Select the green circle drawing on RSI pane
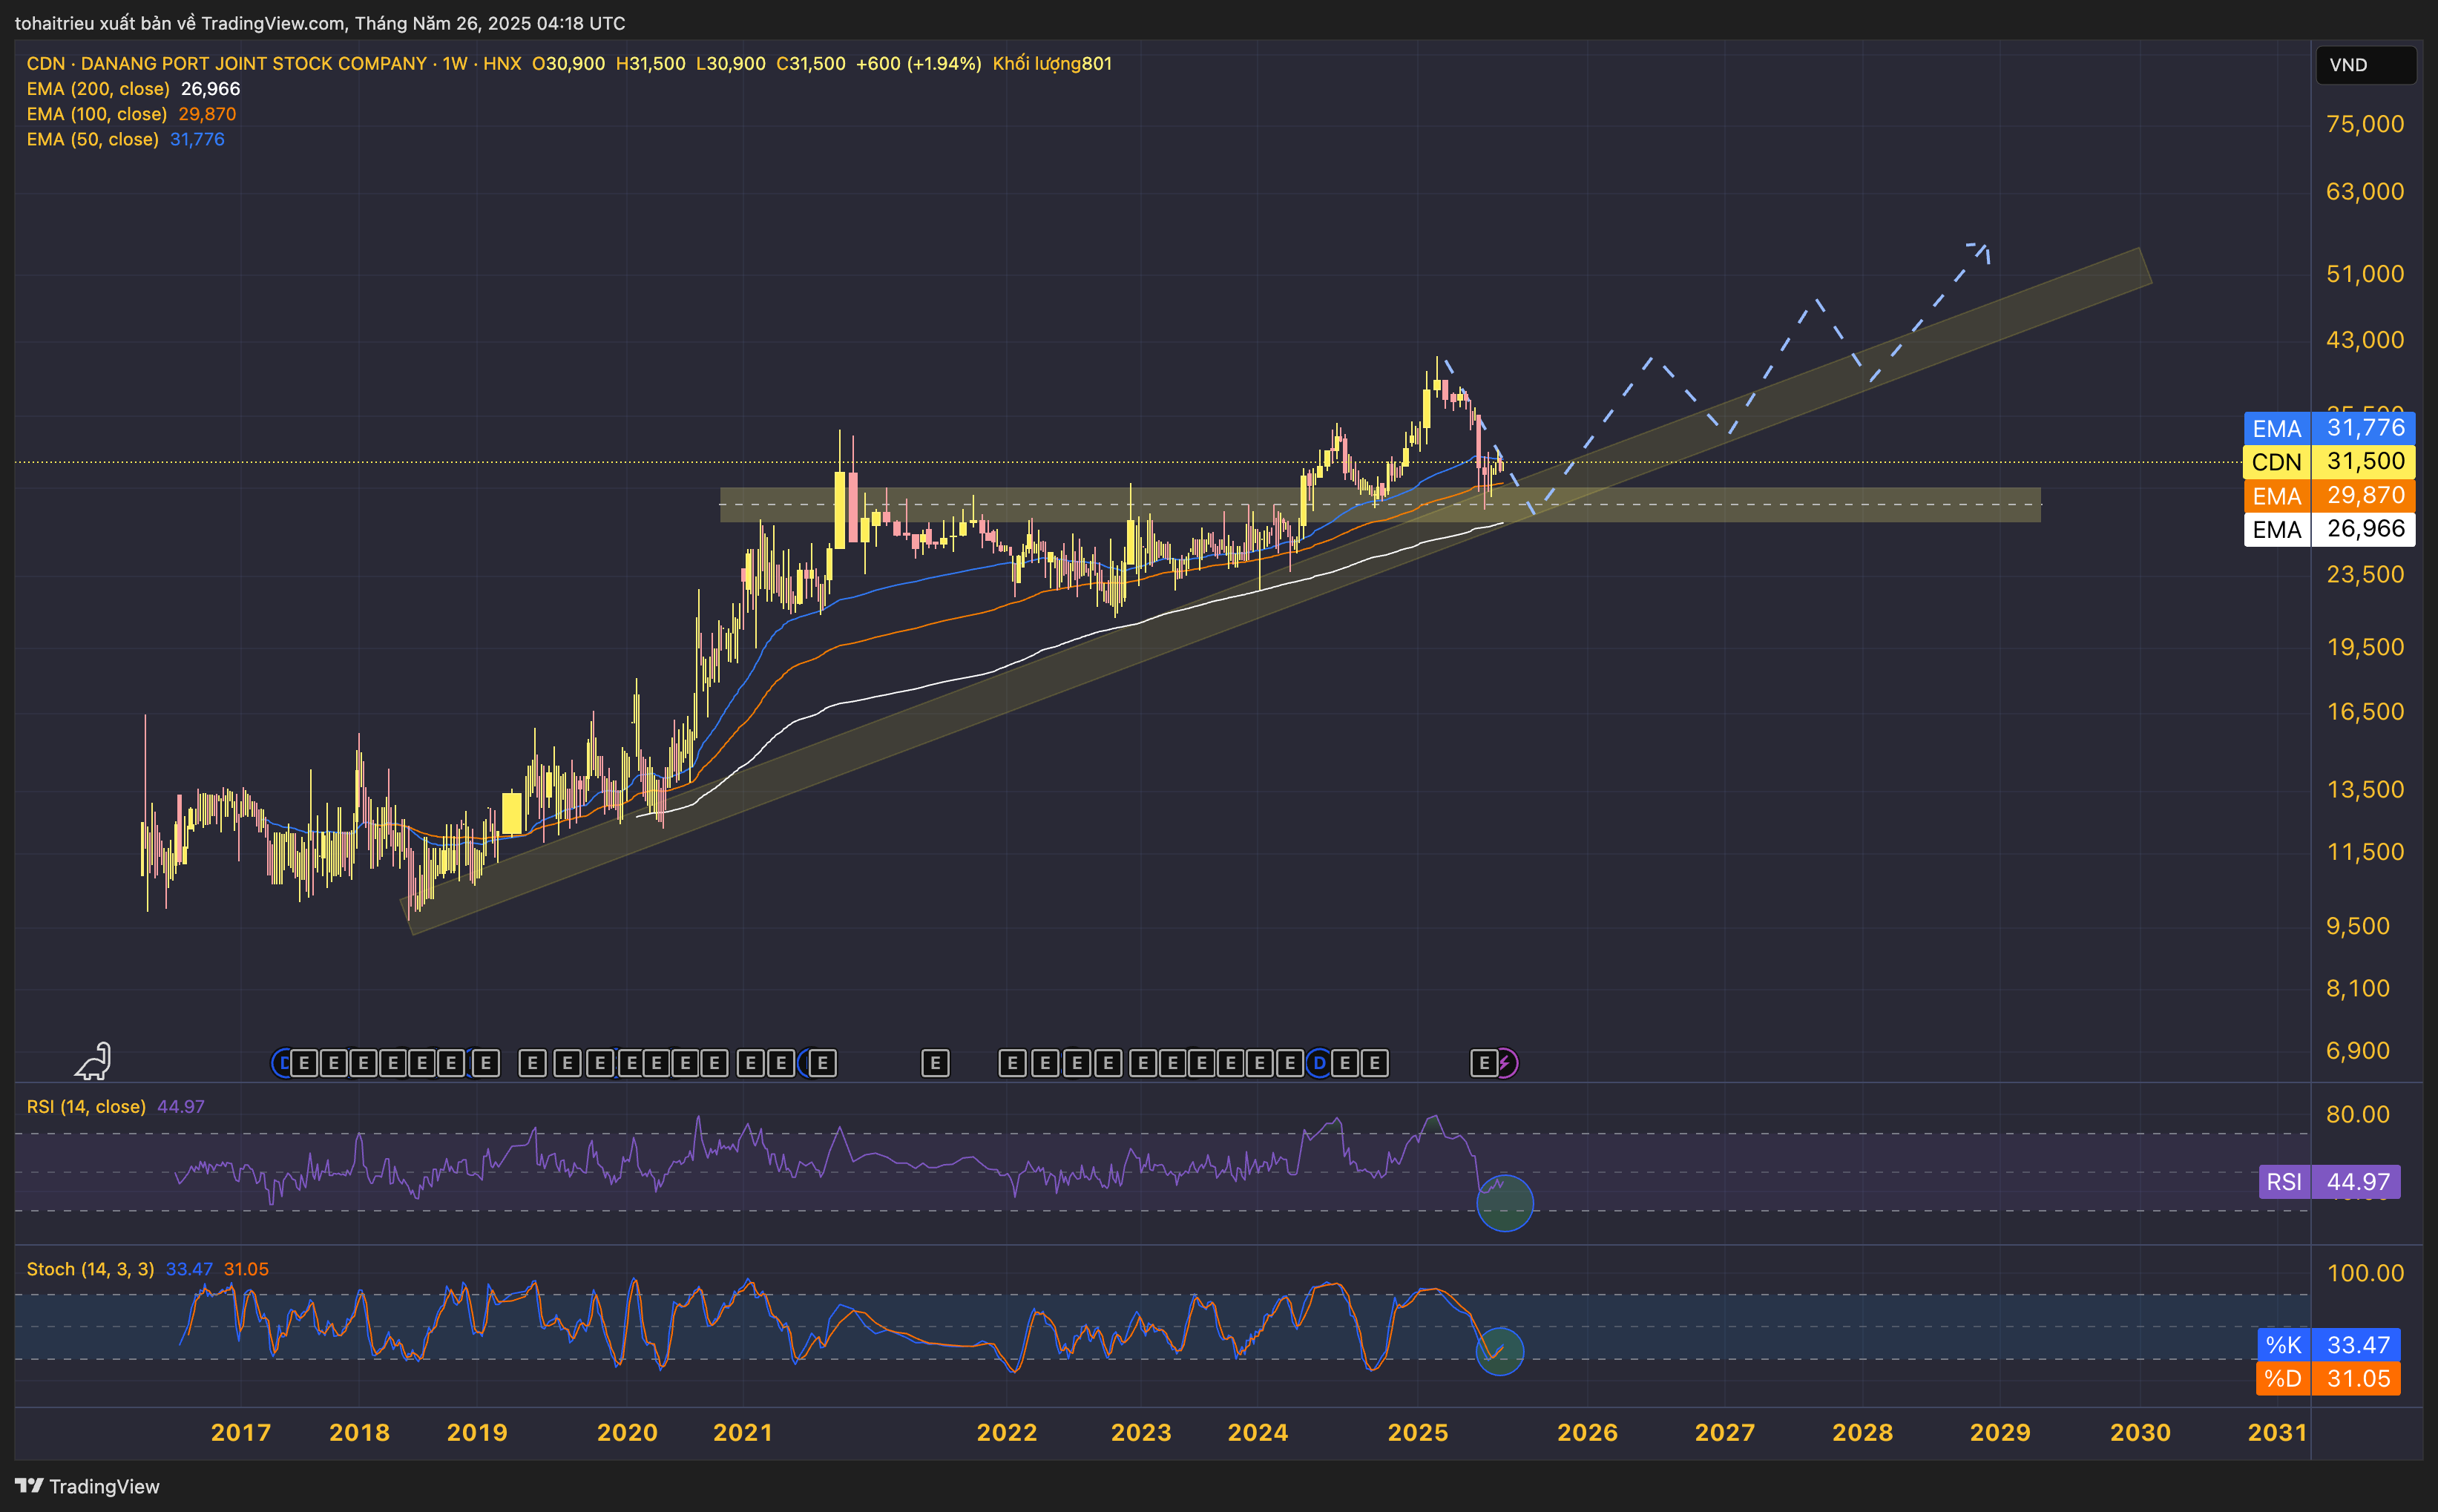 point(1504,1203)
